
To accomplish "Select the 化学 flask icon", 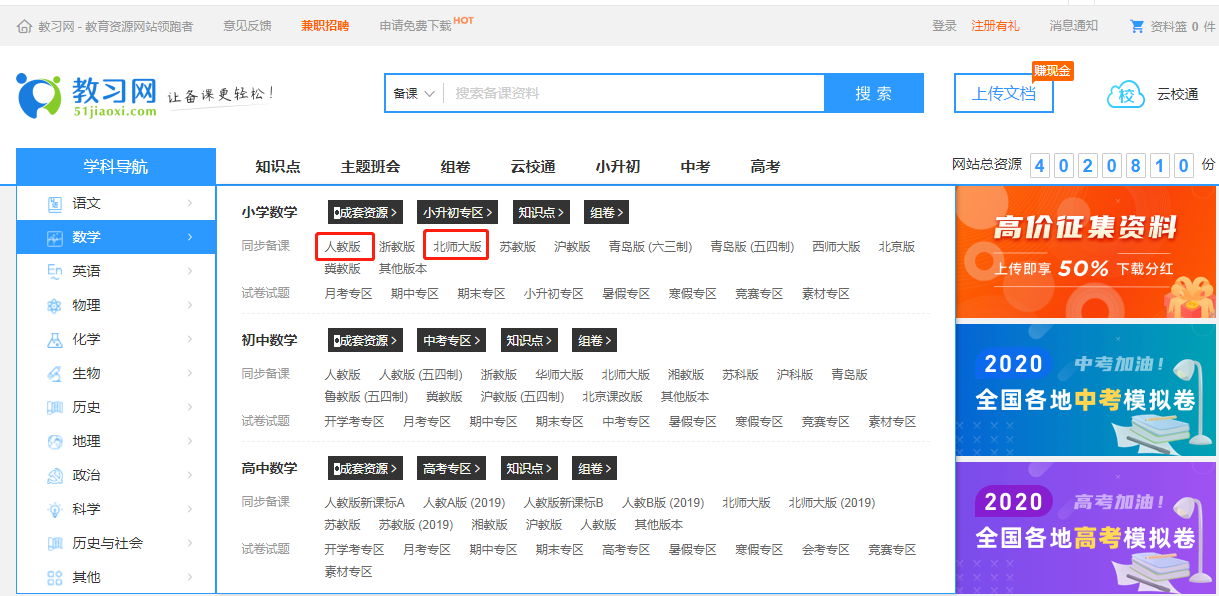I will click(x=54, y=338).
